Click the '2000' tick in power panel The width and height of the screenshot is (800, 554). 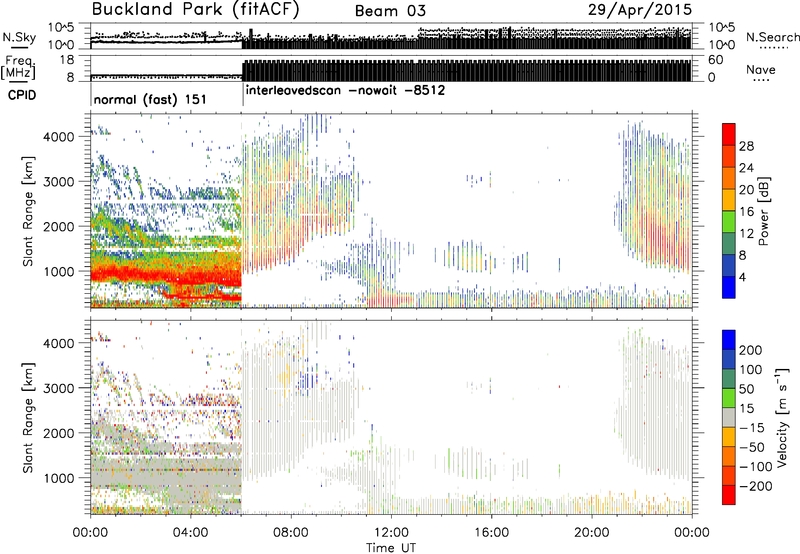[x=58, y=226]
